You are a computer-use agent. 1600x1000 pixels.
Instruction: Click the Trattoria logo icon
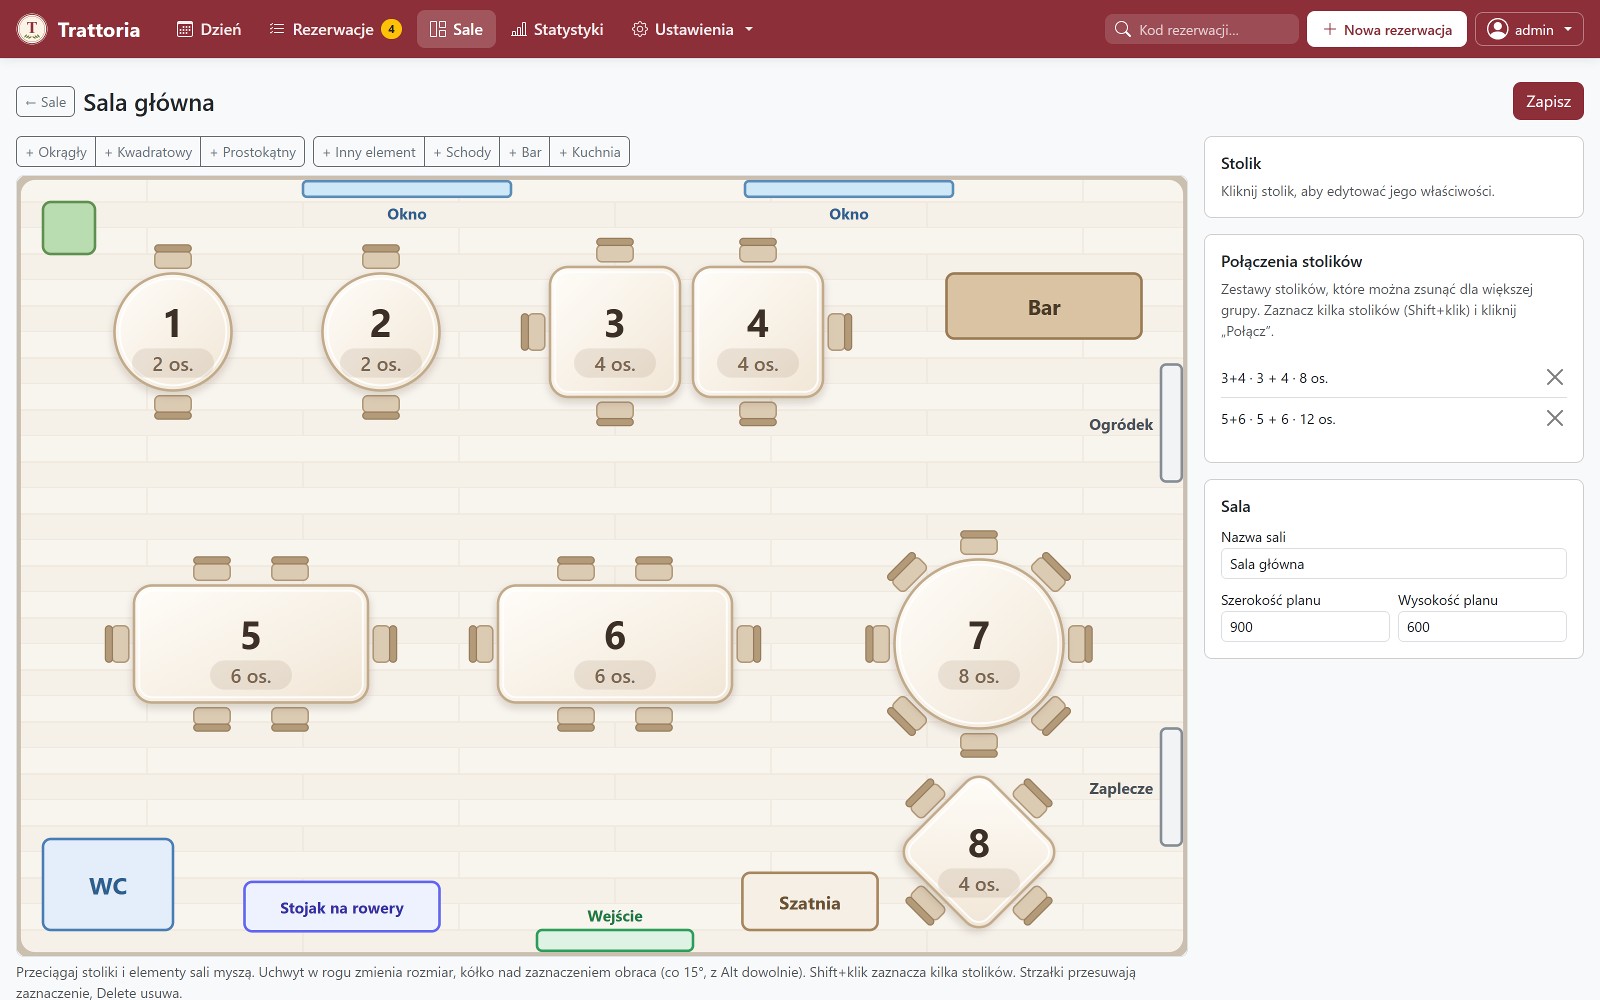[32, 29]
